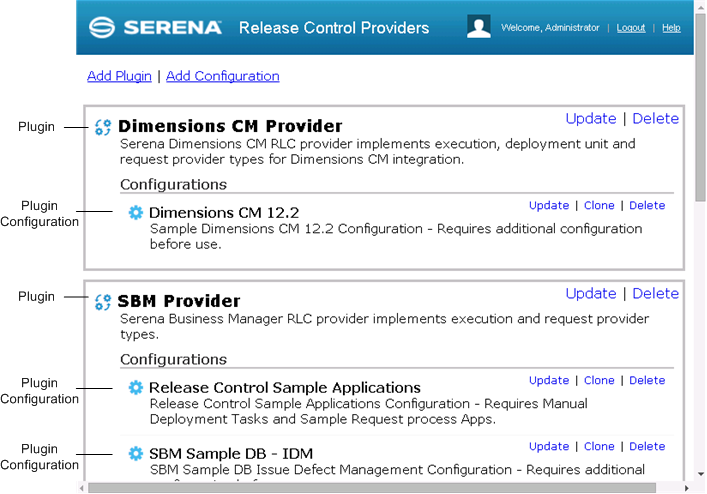Open the Help link

click(x=671, y=27)
